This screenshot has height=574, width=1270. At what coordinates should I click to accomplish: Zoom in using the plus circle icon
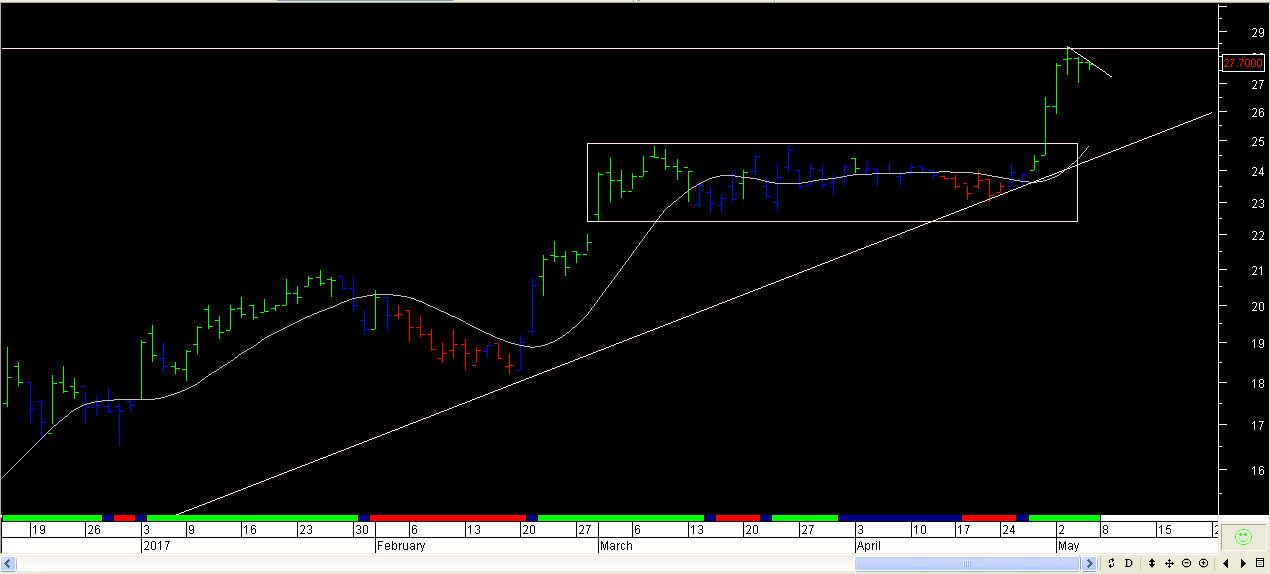coord(1203,563)
